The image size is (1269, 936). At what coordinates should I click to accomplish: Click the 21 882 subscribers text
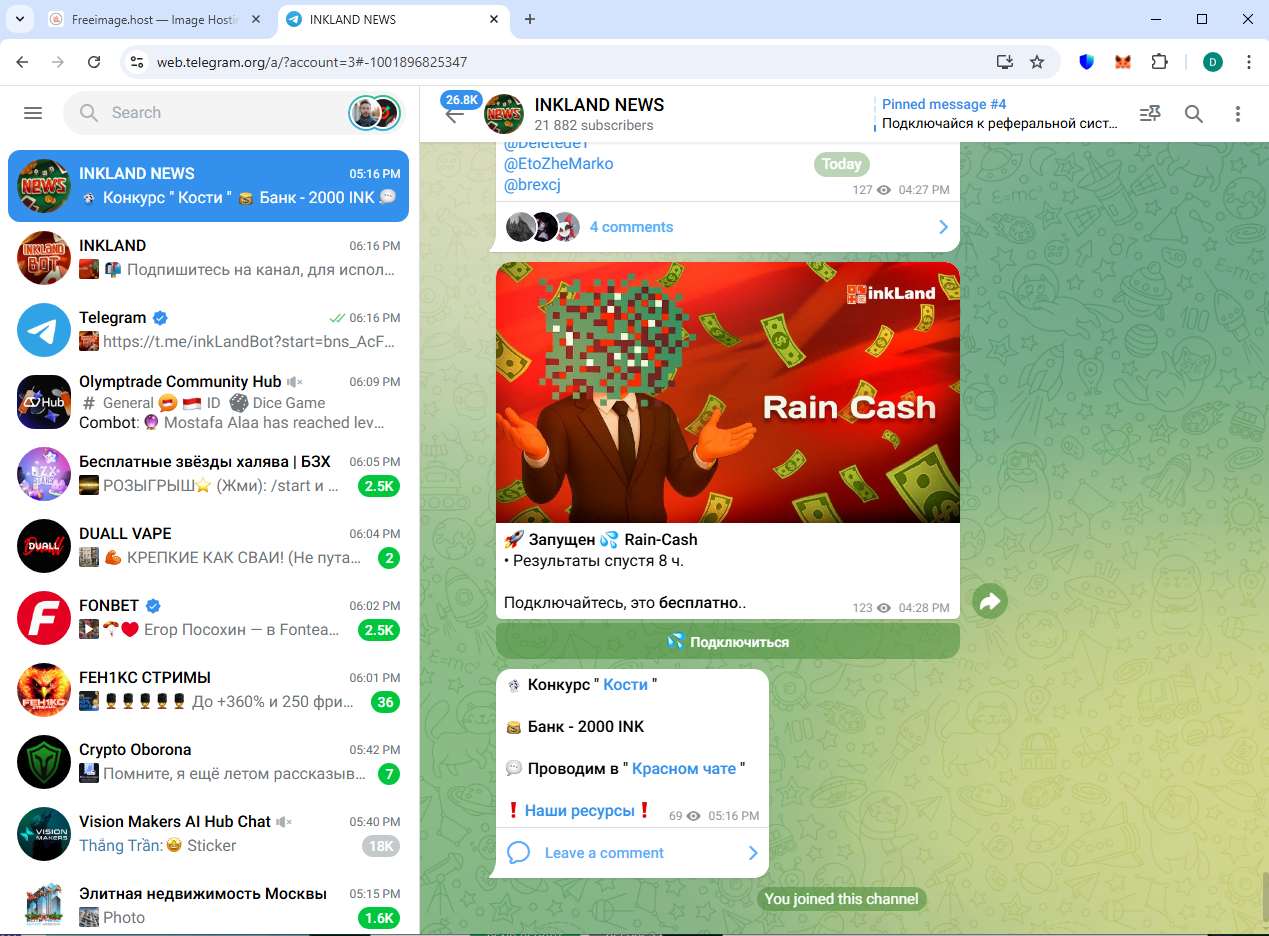tap(594, 125)
